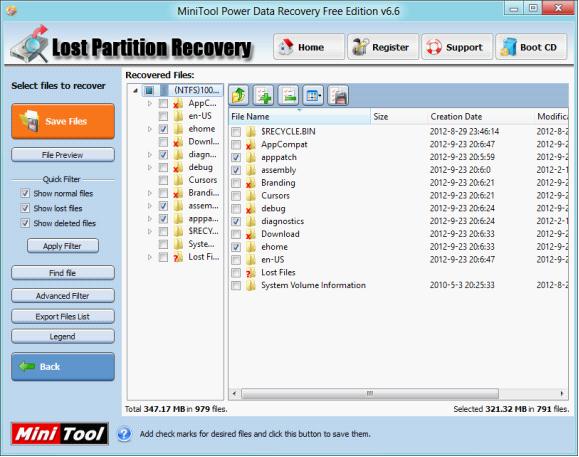Click the MiniTool logo at bottom left
This screenshot has height=457, width=579.
click(60, 434)
